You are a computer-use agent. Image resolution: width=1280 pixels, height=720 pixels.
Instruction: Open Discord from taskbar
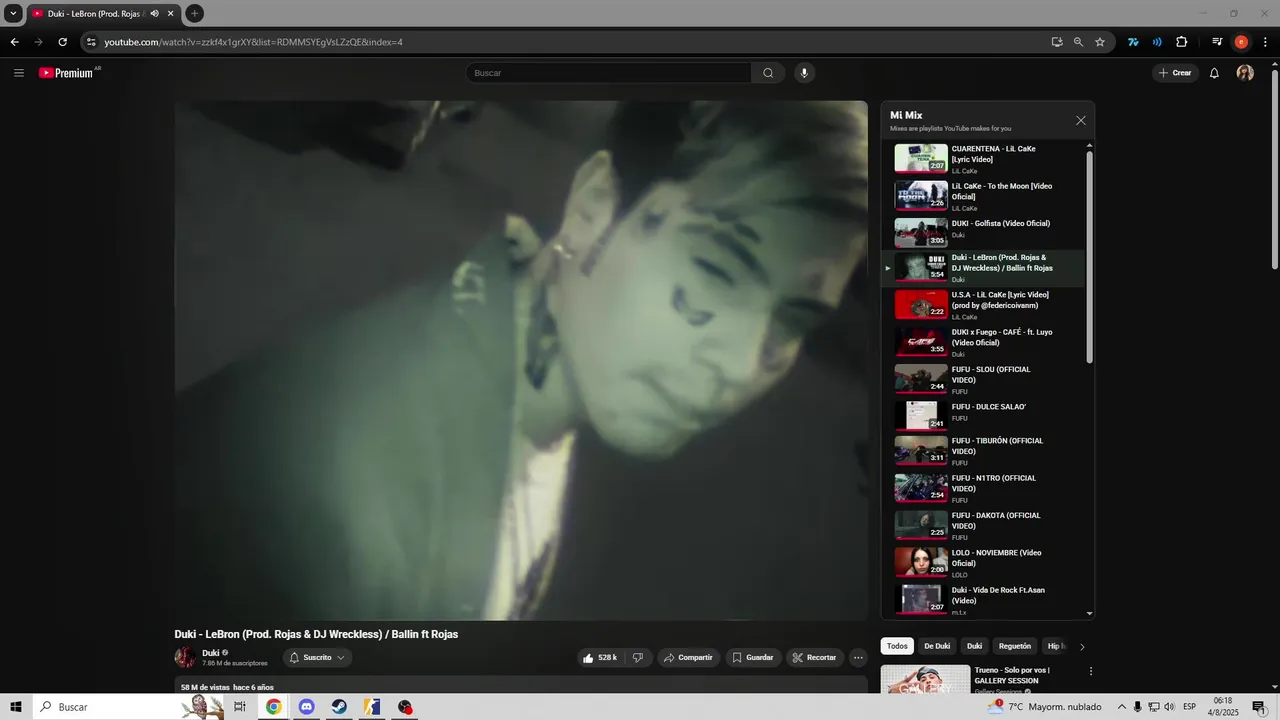pyautogui.click(x=307, y=707)
